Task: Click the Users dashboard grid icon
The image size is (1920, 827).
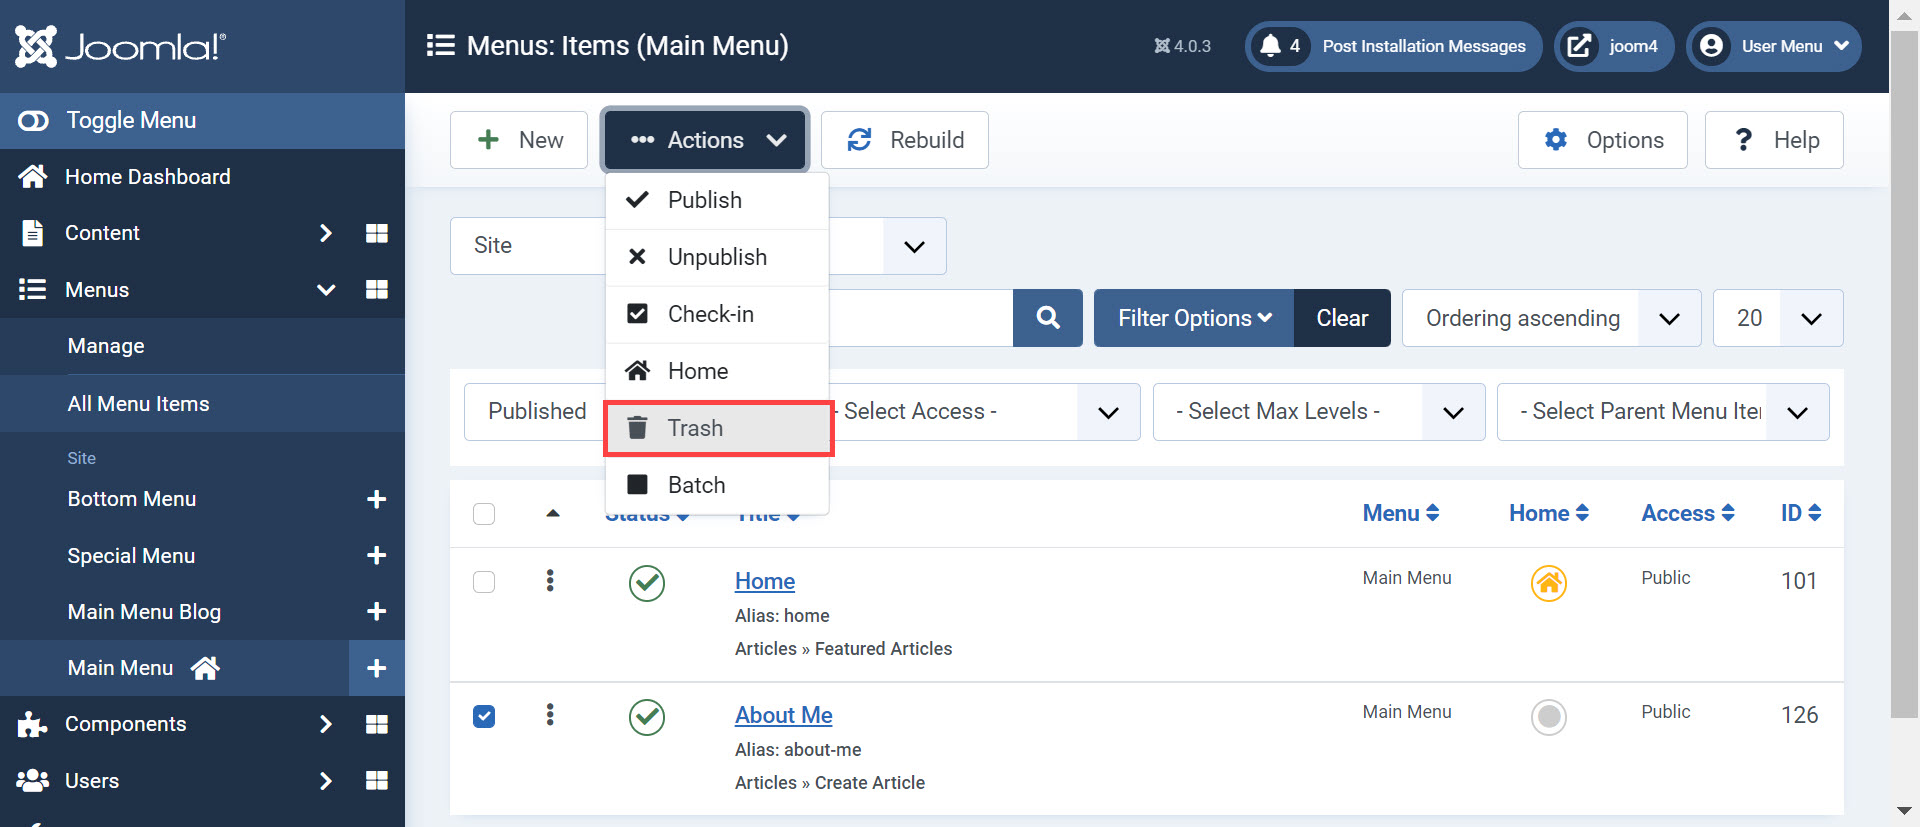Action: click(x=376, y=781)
